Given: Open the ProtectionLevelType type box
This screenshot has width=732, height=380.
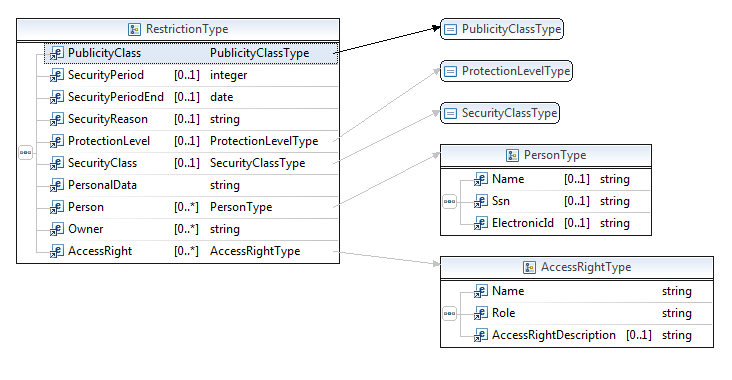Looking at the screenshot, I should [x=506, y=71].
